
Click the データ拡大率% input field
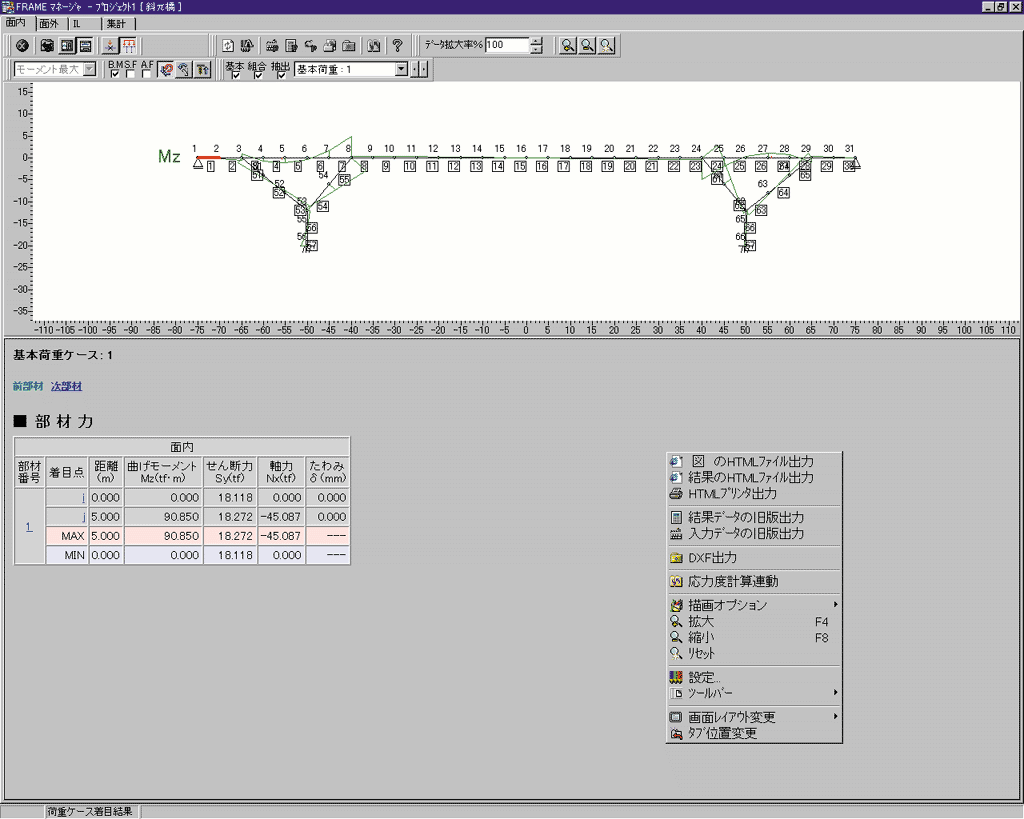click(506, 45)
